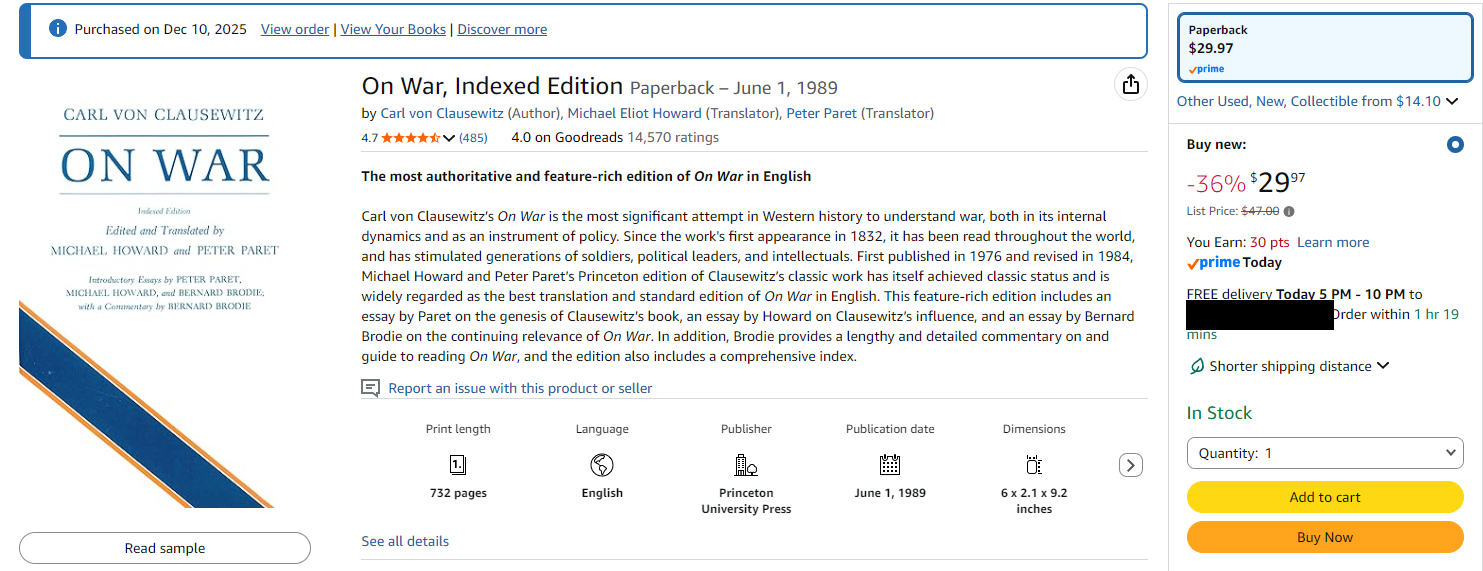Click the shorter shipping distance leaf icon
This screenshot has height=571, width=1483.
tap(1196, 366)
